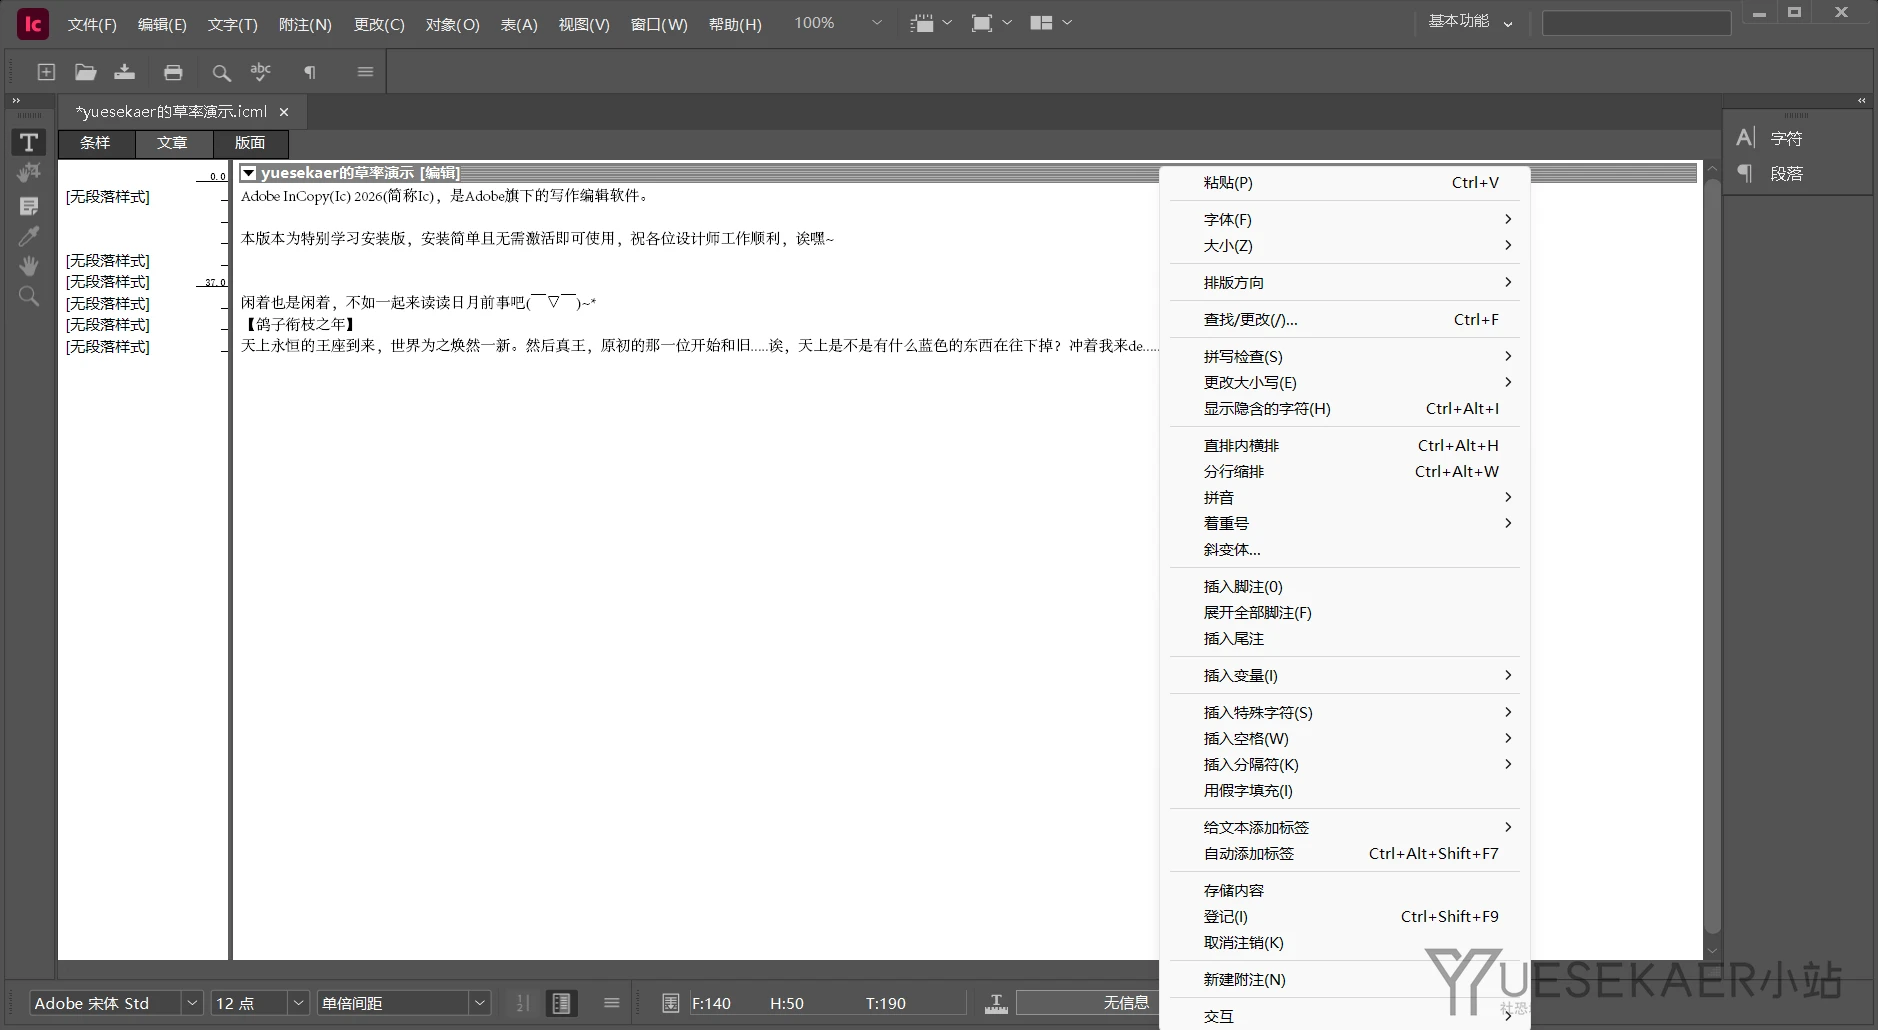Screen dimensions: 1878x1030
Task: Toggle show hidden characters pilcrow icon
Action: 310,72
